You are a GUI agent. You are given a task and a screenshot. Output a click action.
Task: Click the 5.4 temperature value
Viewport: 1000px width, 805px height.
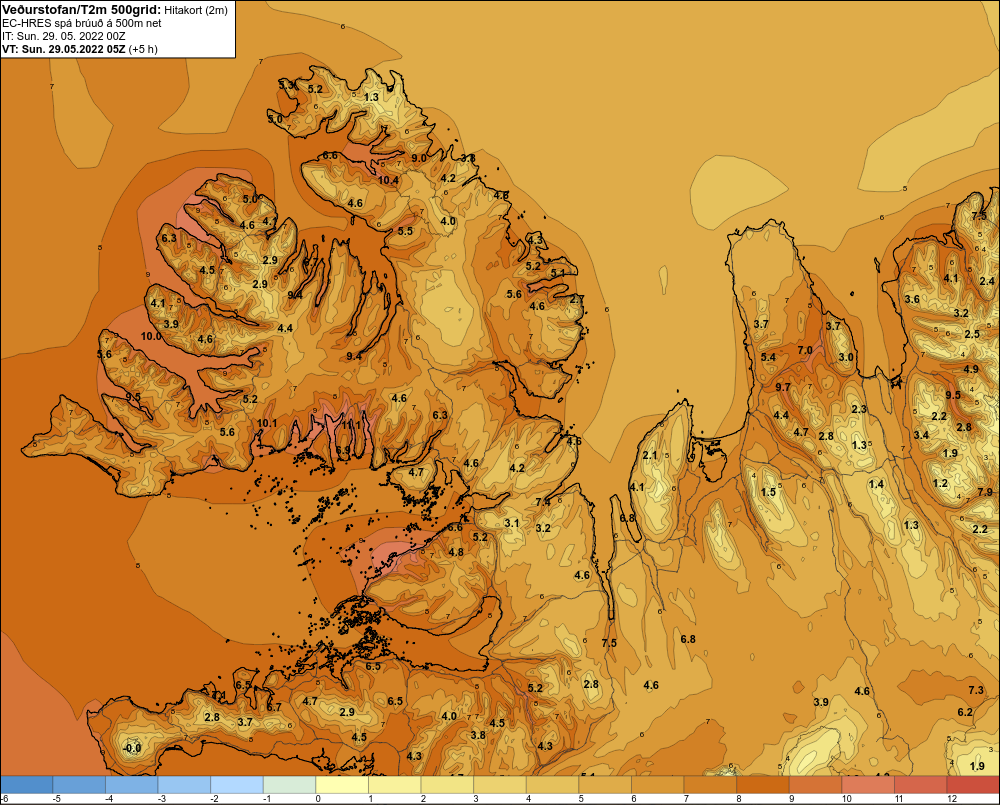click(768, 357)
